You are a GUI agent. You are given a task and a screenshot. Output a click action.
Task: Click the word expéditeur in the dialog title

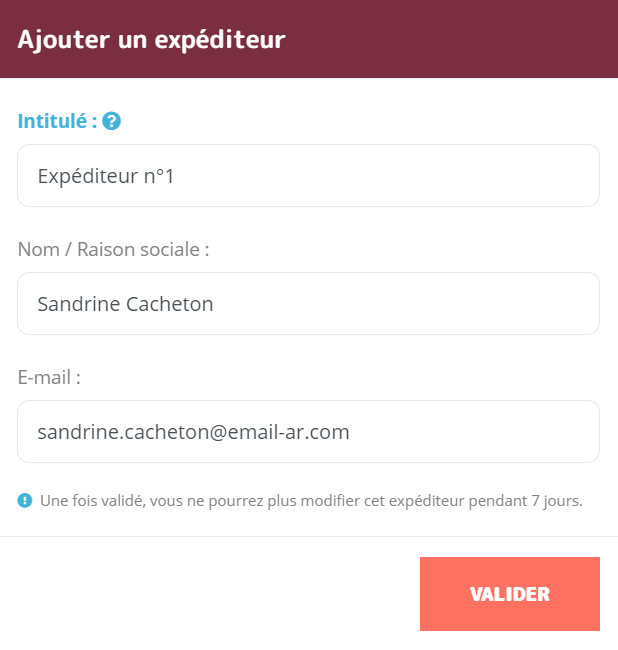(220, 41)
